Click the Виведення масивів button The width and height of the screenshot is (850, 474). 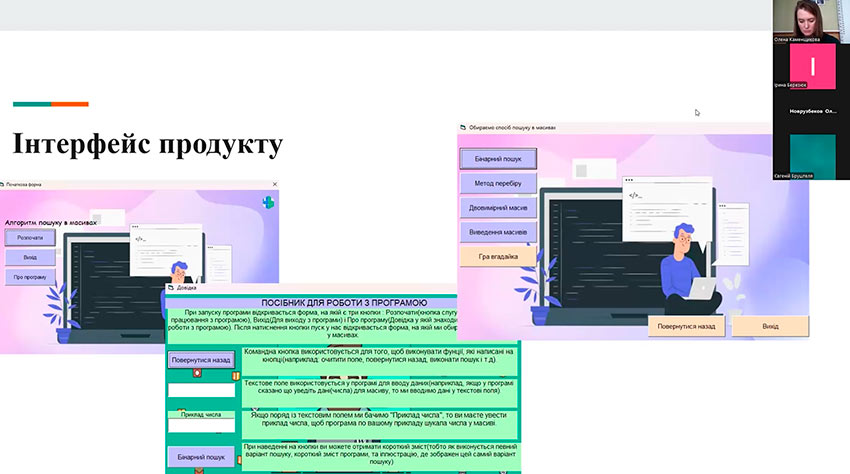tap(498, 232)
